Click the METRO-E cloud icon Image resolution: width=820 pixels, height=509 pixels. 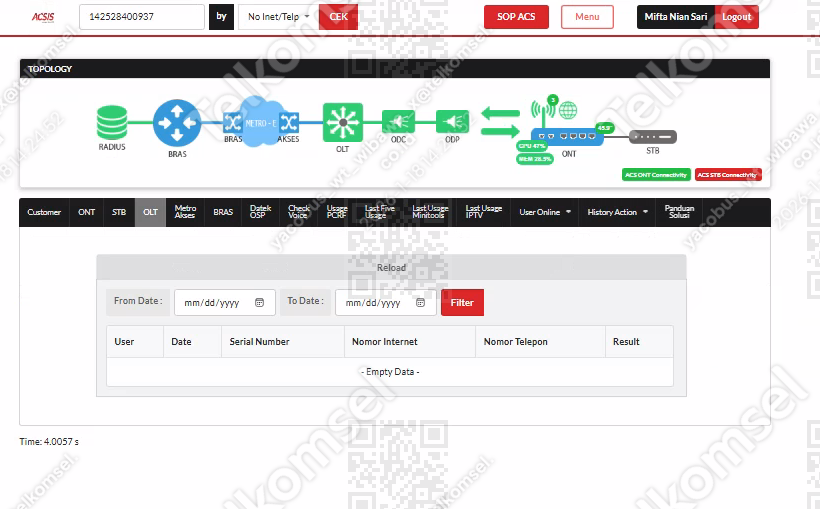[x=260, y=122]
